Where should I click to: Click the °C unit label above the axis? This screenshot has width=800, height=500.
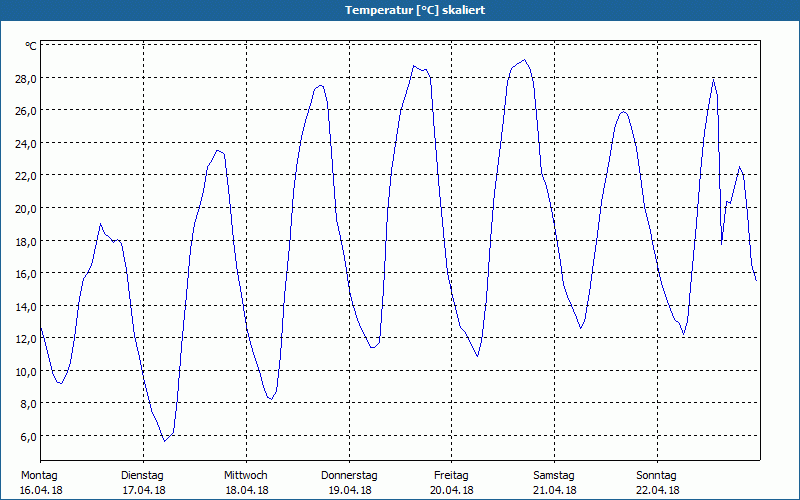(x=31, y=46)
